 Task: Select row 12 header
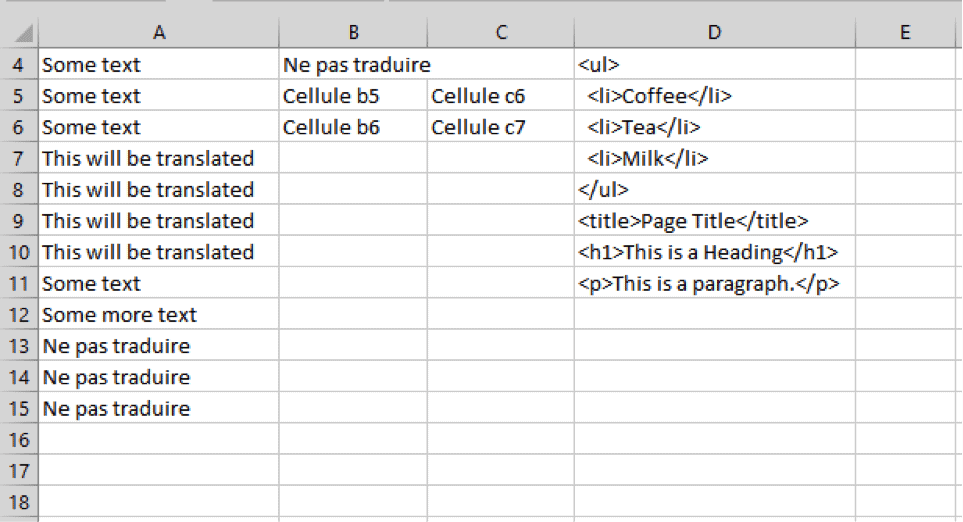18,314
